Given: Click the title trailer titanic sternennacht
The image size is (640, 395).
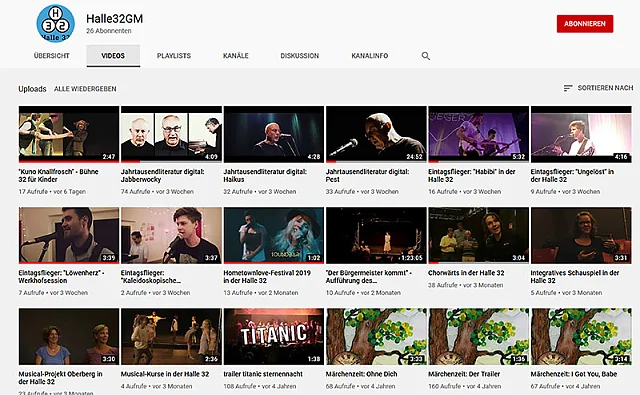Looking at the screenshot, I should click(x=263, y=374).
